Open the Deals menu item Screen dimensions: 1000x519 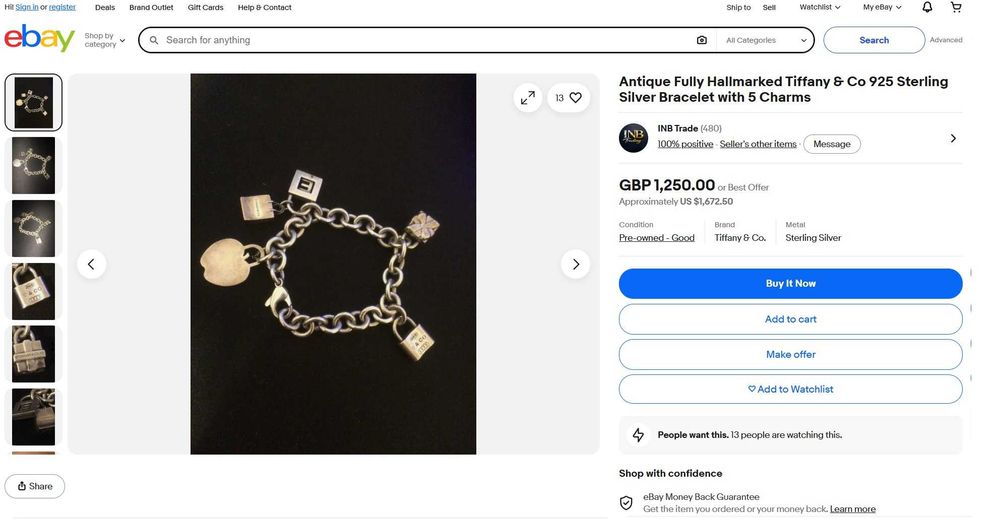[105, 8]
